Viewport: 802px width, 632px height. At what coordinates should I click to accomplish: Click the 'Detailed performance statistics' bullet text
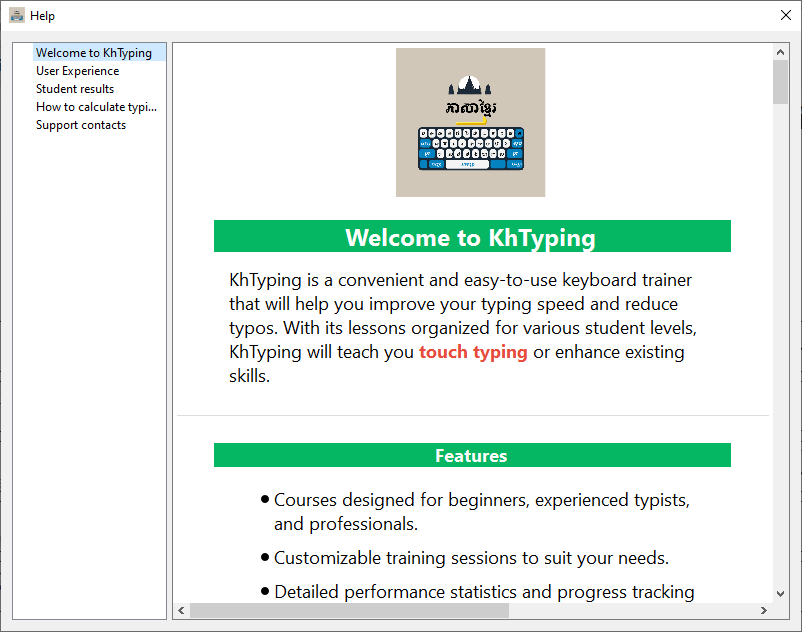pos(484,592)
